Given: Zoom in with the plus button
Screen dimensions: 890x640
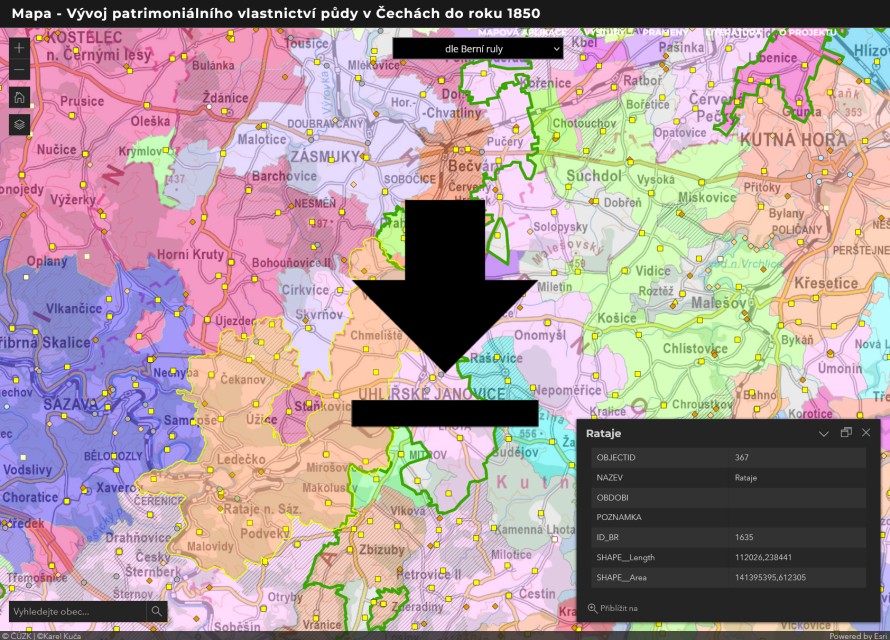Looking at the screenshot, I should [19, 47].
